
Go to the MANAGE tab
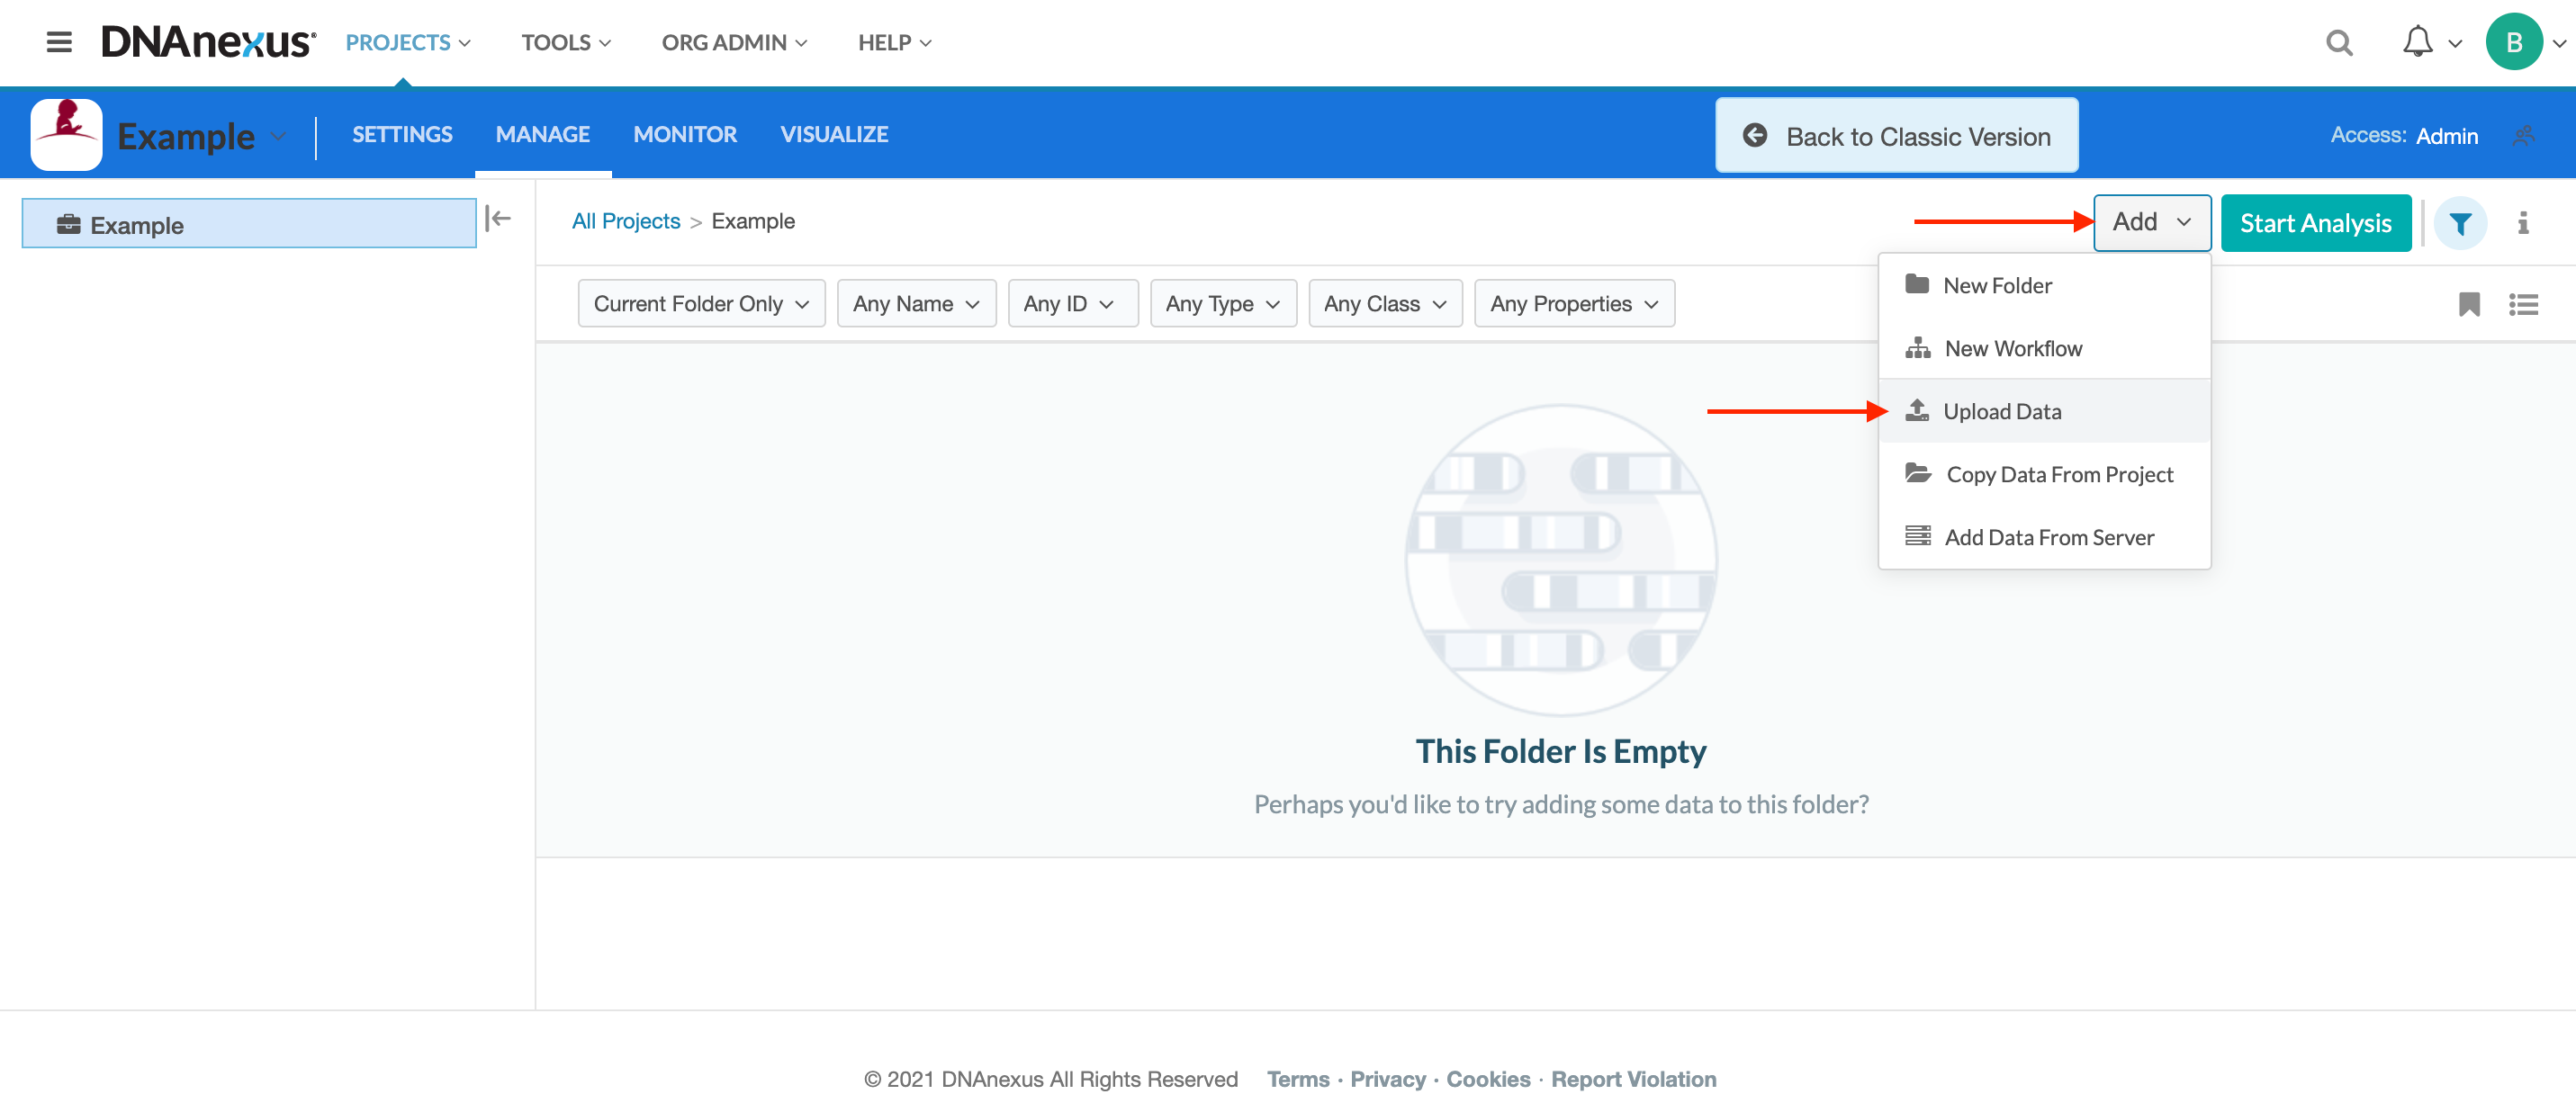[x=543, y=134]
